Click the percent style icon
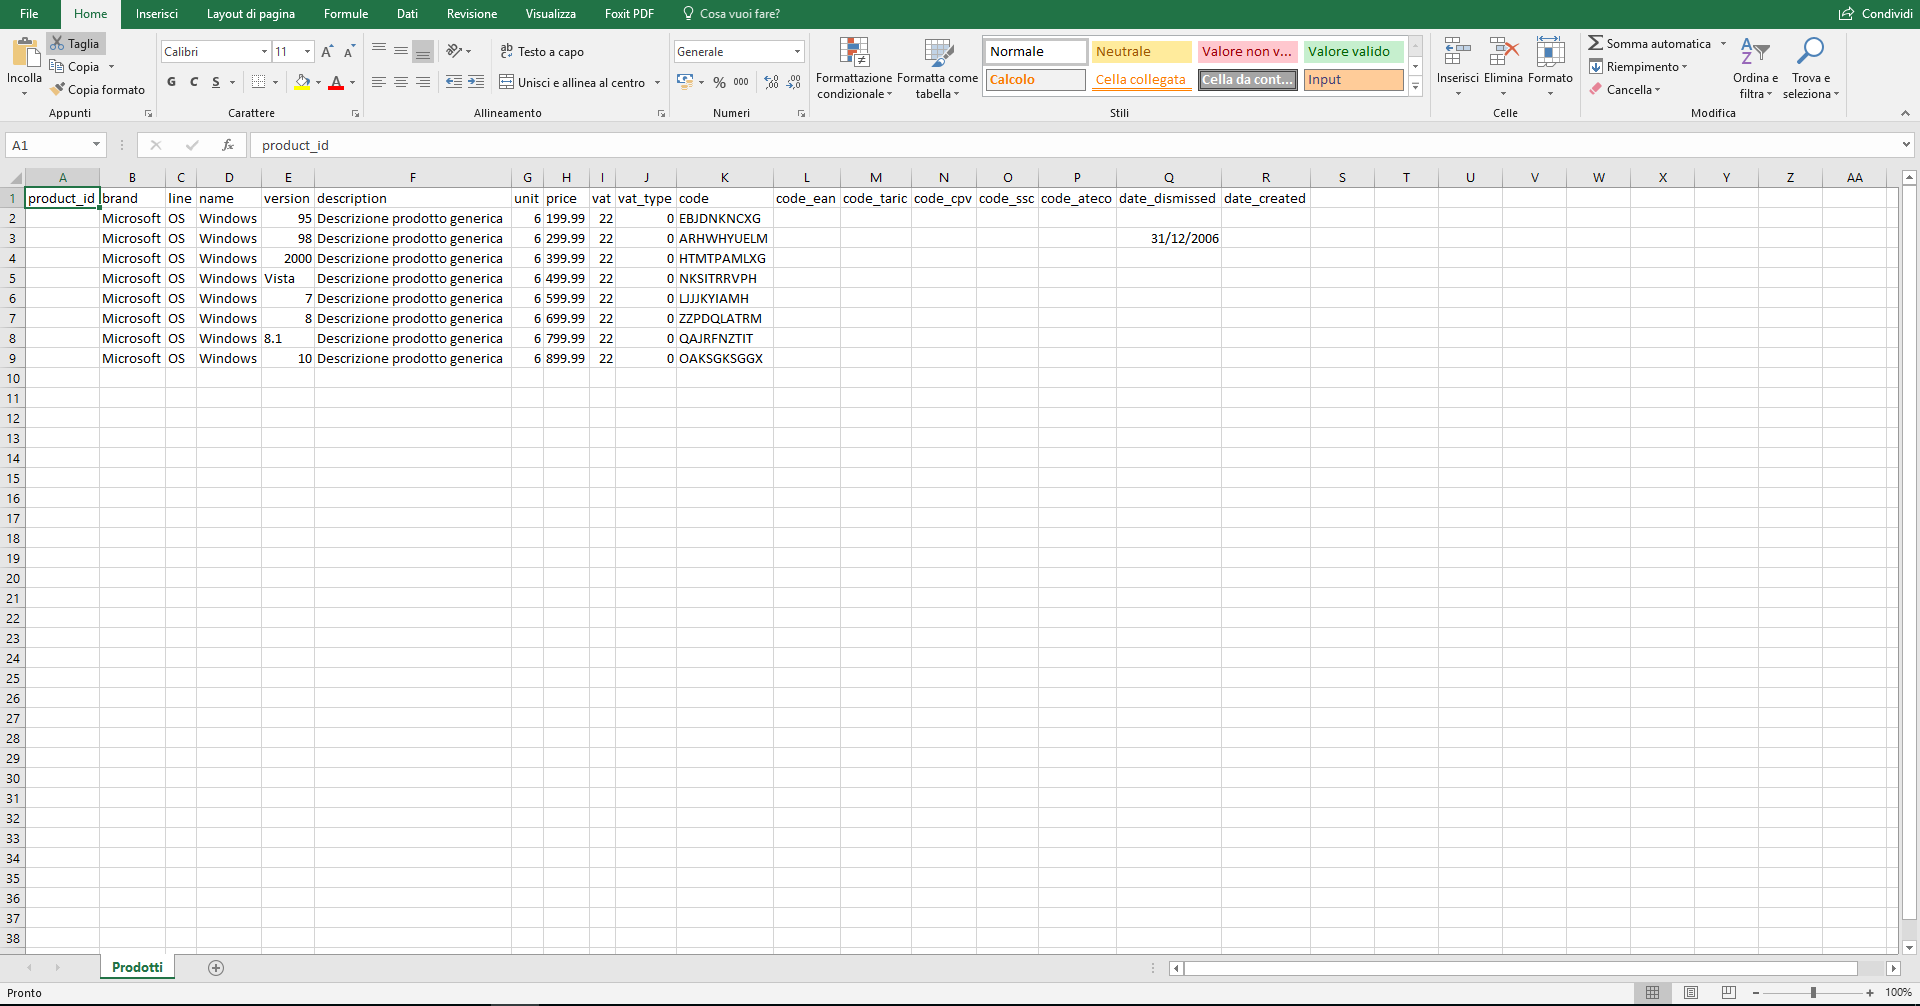Screen dimensions: 1920x1006 pos(719,82)
